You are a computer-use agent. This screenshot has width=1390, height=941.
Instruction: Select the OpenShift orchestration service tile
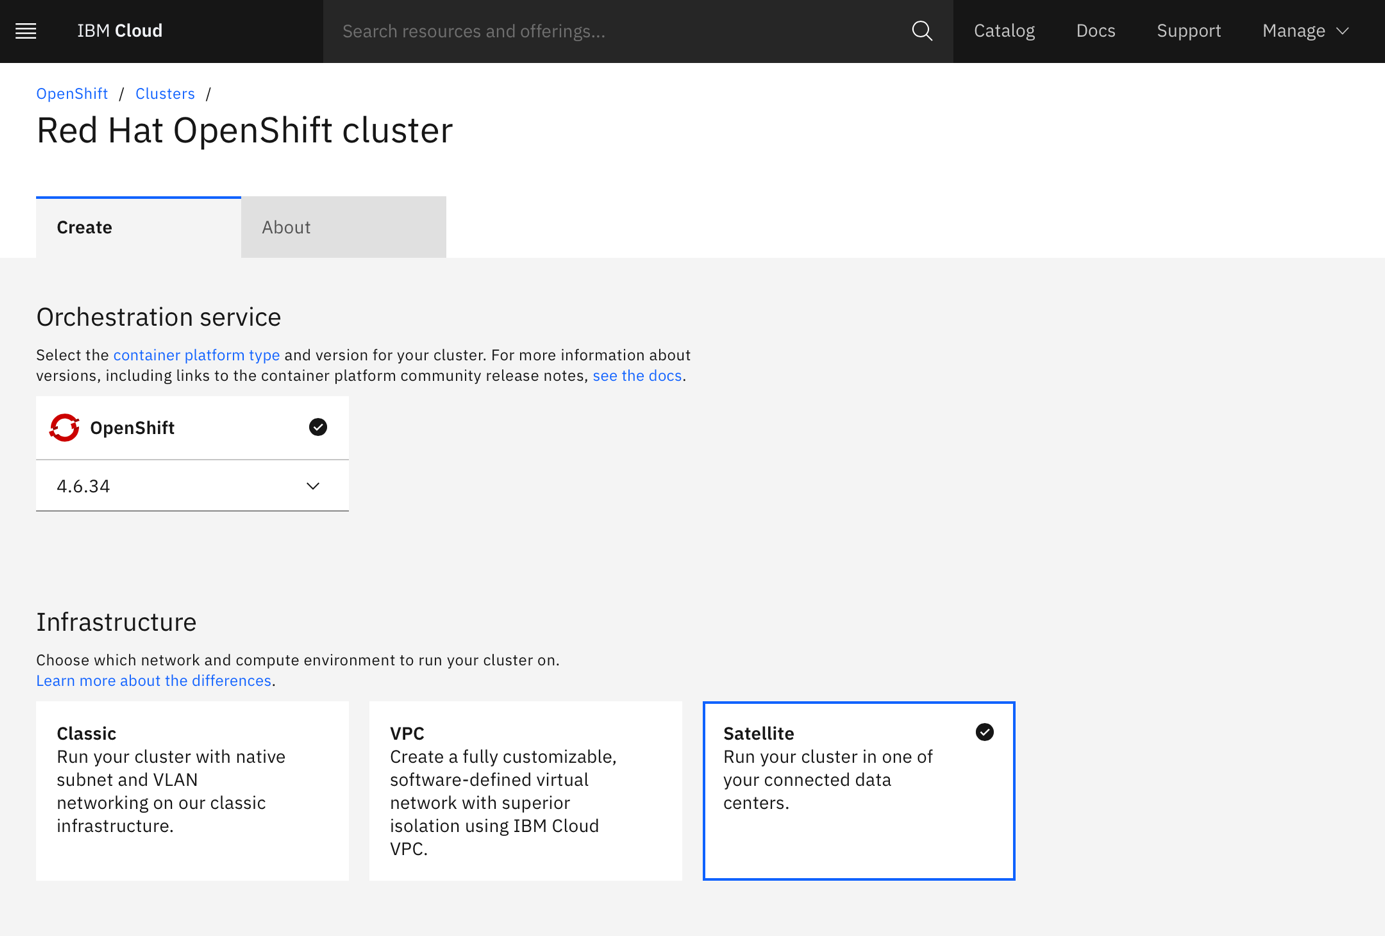pos(190,428)
